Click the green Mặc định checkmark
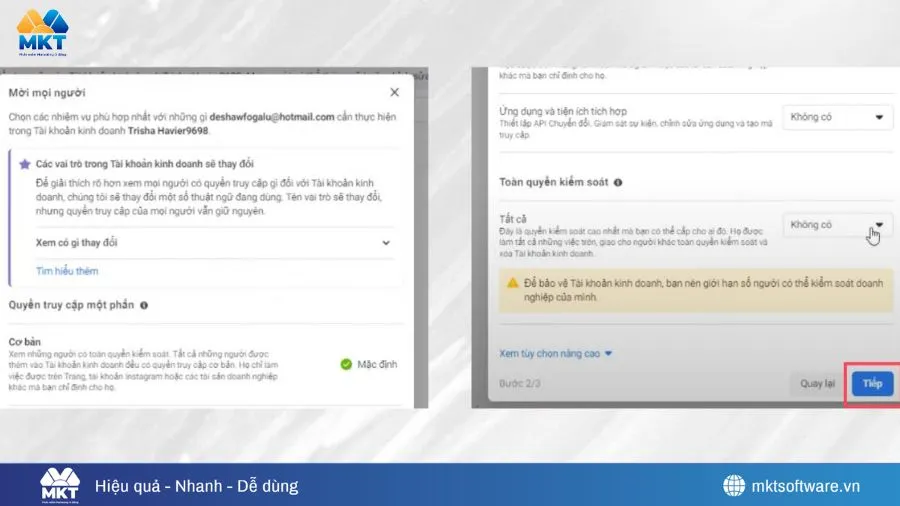This screenshot has height=506, width=900. [x=346, y=364]
